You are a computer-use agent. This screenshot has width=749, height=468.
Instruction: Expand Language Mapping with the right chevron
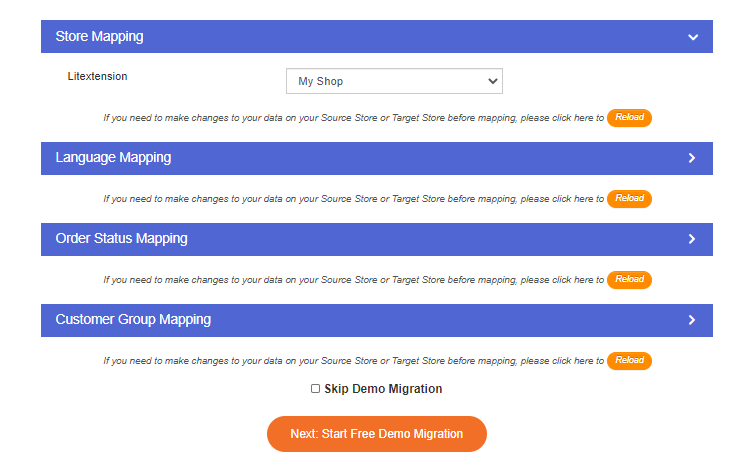point(692,158)
